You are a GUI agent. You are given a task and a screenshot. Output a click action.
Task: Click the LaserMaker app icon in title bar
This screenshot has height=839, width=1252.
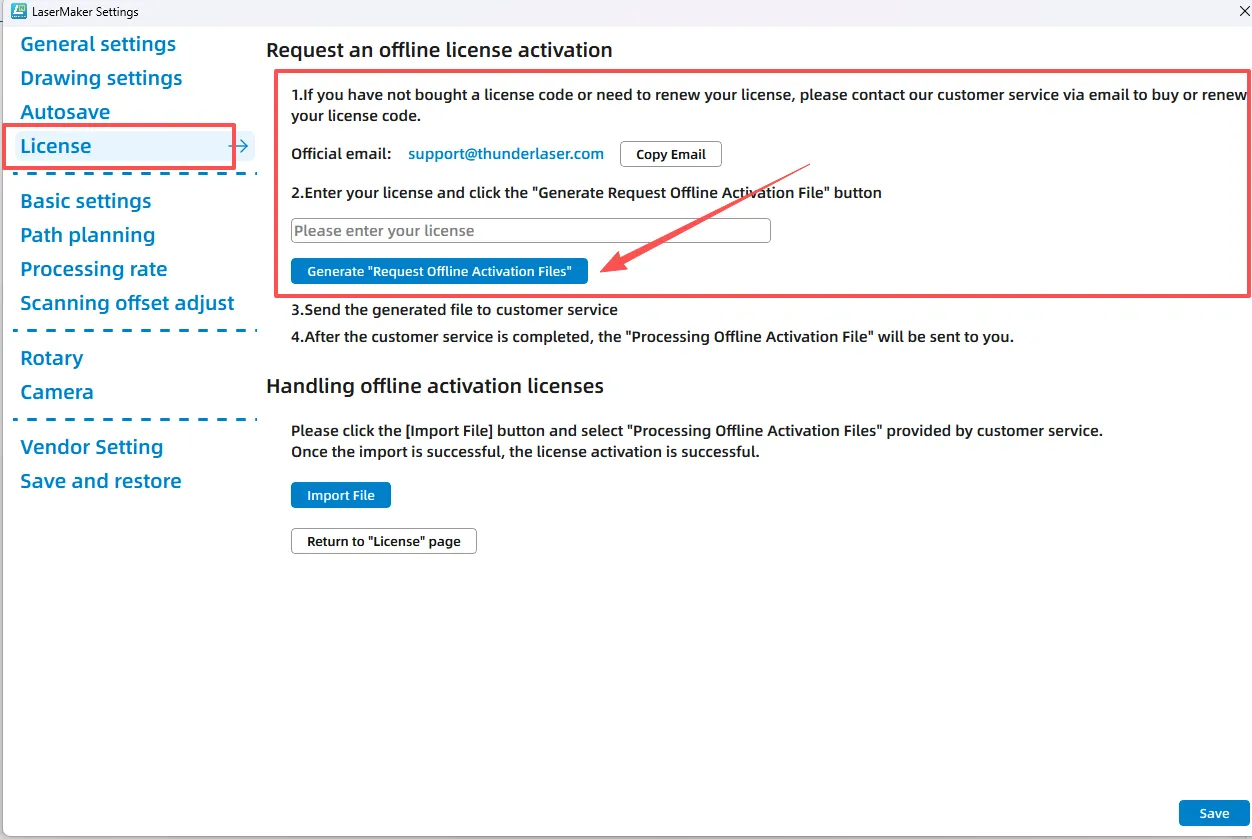18,12
